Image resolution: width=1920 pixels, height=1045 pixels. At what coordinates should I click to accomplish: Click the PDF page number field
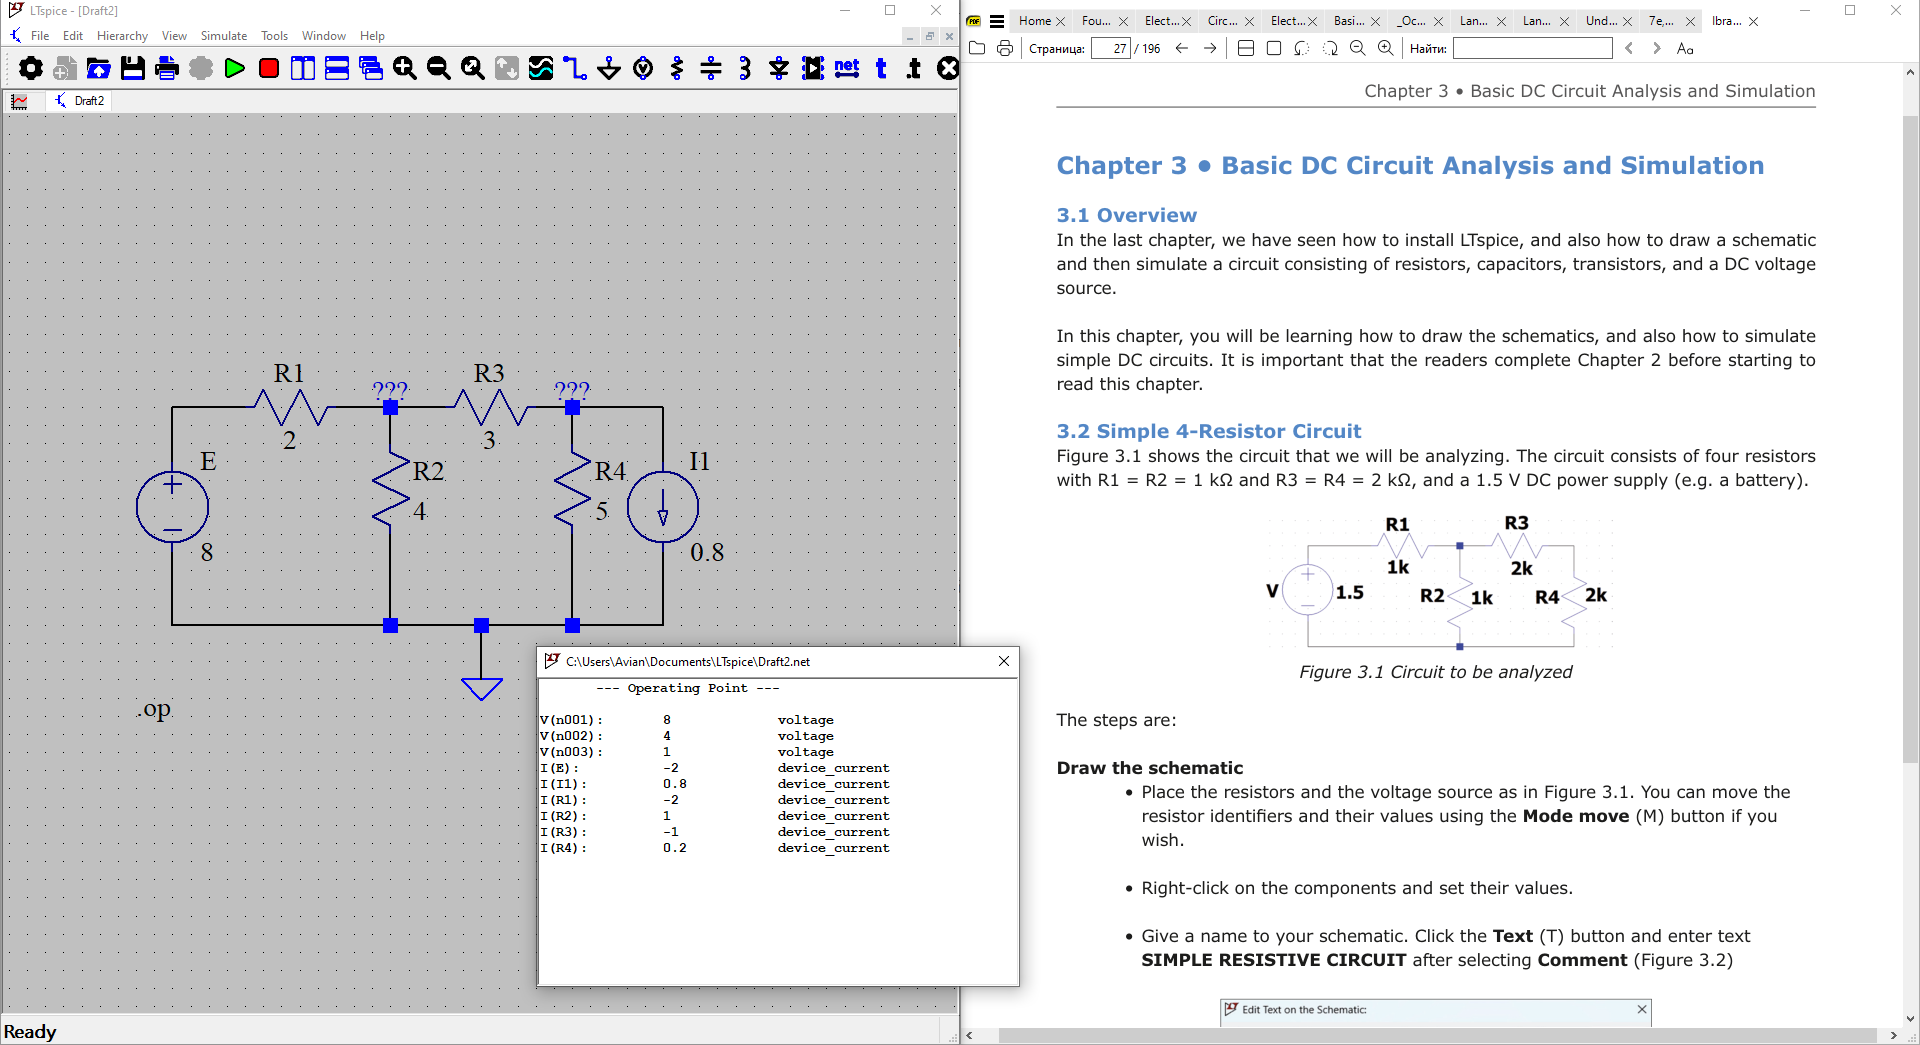point(1110,48)
